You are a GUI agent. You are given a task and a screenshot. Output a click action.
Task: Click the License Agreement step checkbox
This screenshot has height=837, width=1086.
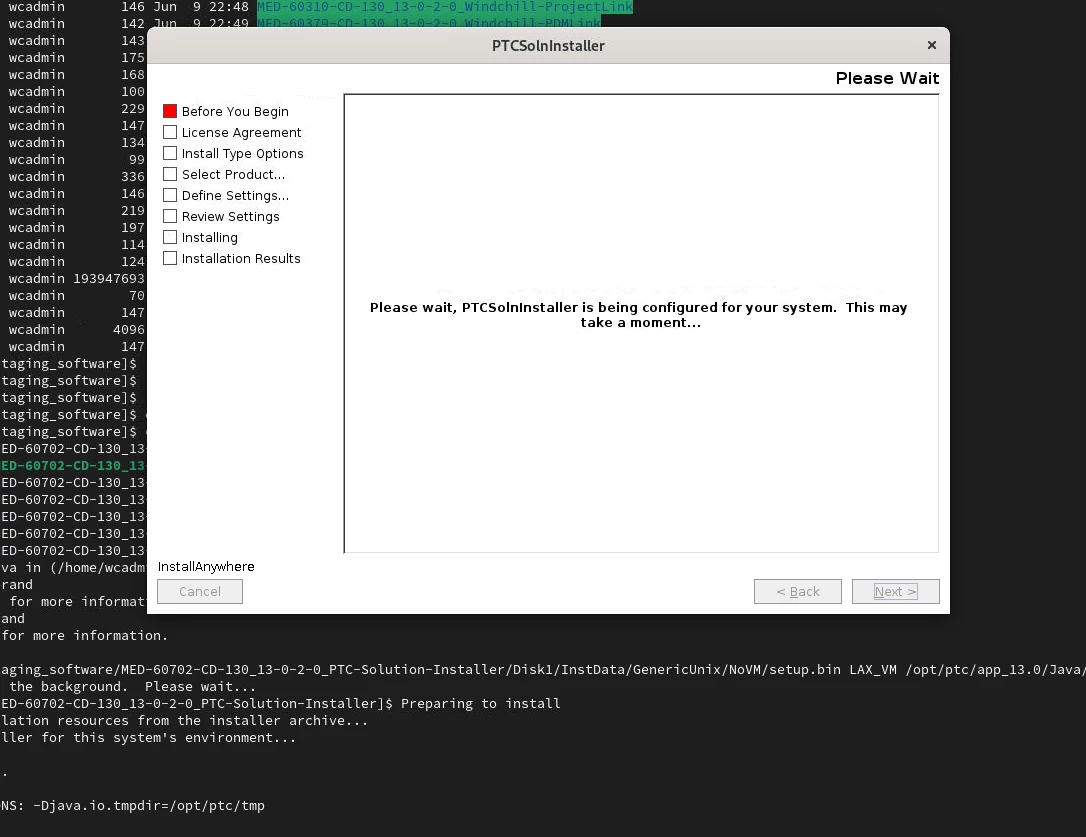170,132
